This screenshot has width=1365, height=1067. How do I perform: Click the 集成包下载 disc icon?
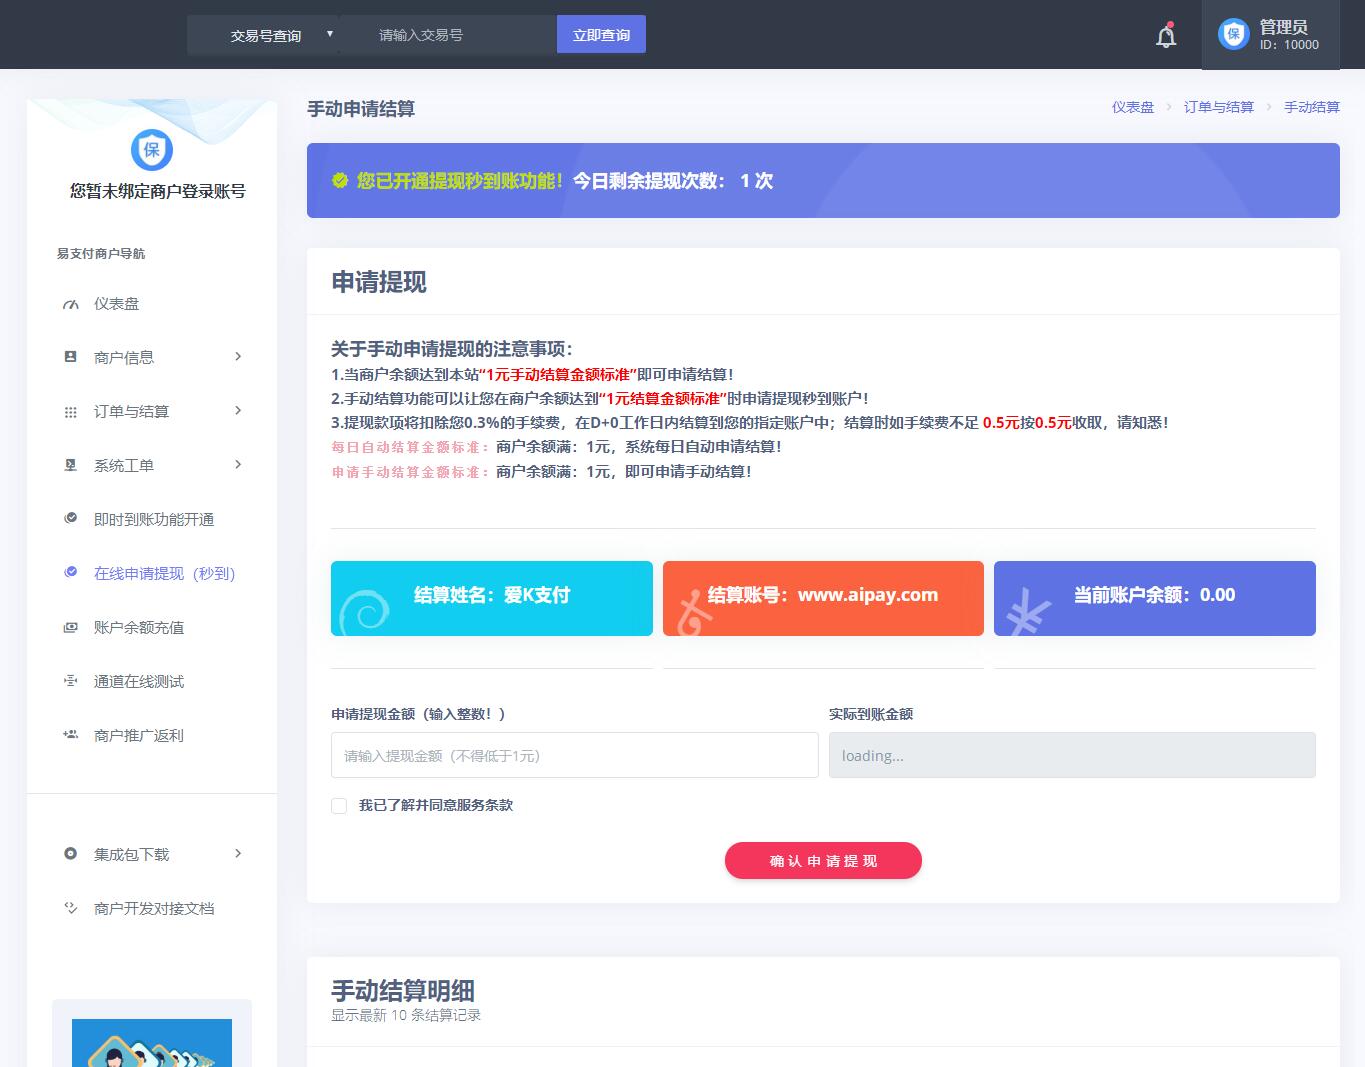coord(70,854)
